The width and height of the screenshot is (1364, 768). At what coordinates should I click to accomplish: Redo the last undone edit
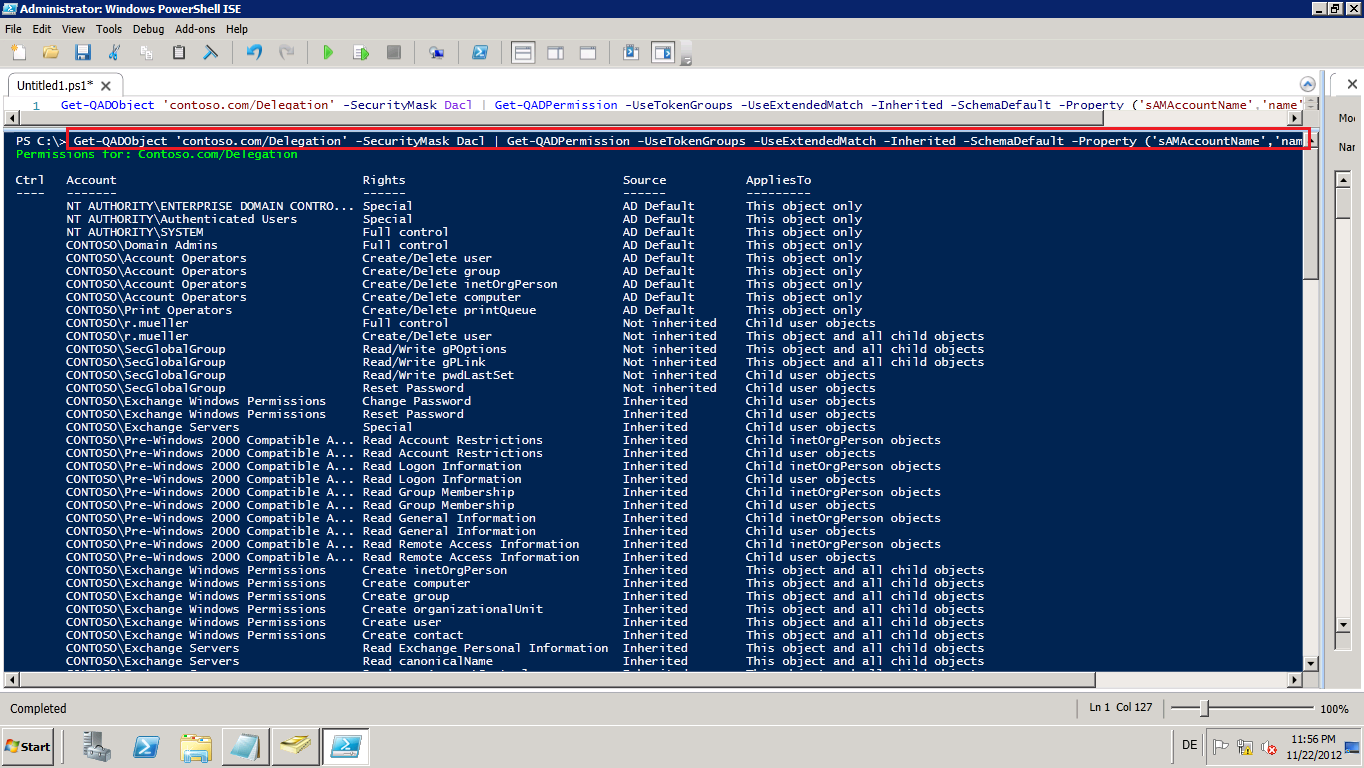[286, 52]
